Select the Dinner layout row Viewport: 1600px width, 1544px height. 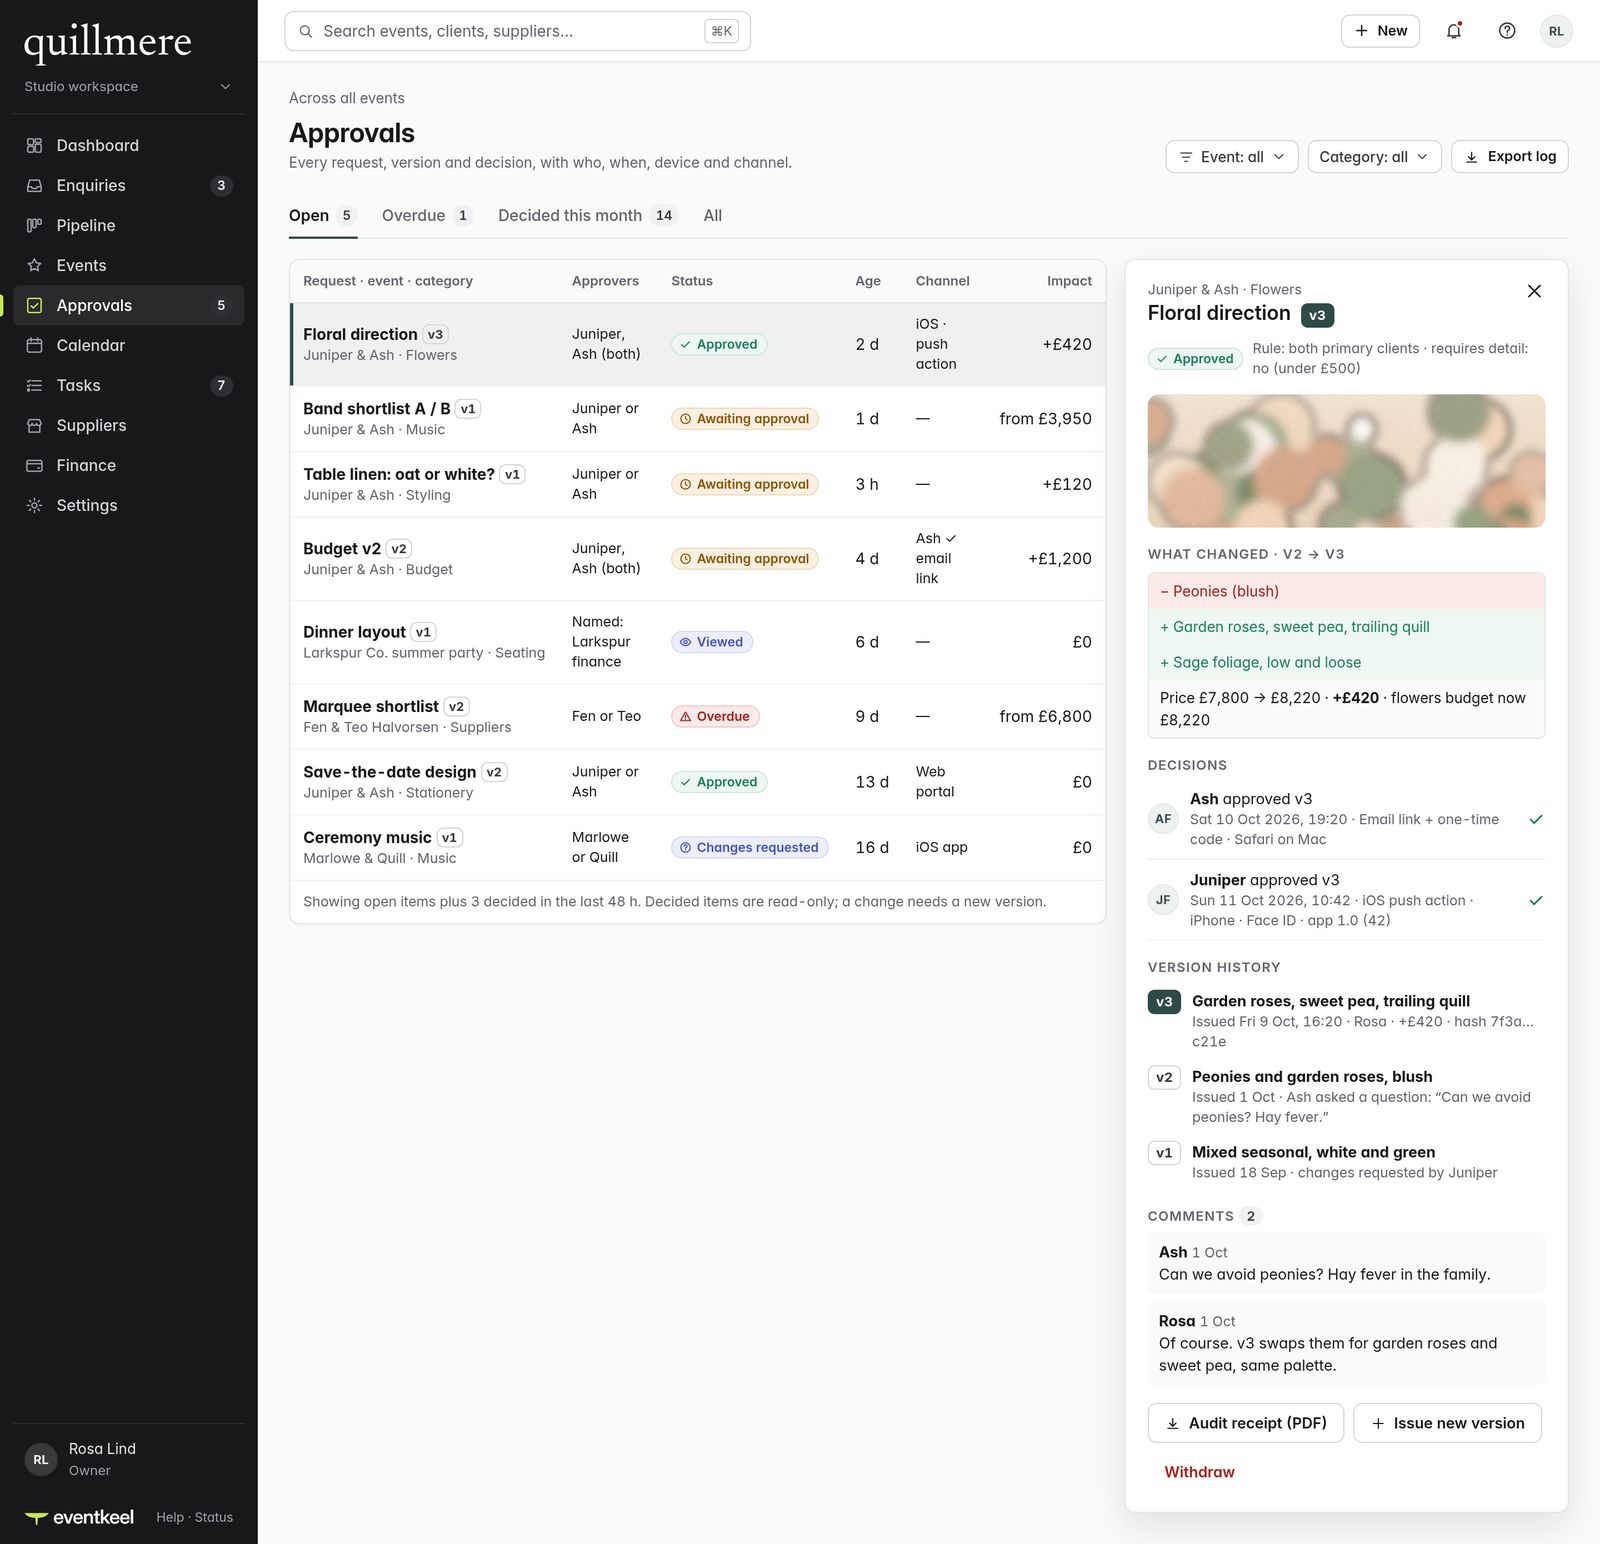tap(698, 642)
